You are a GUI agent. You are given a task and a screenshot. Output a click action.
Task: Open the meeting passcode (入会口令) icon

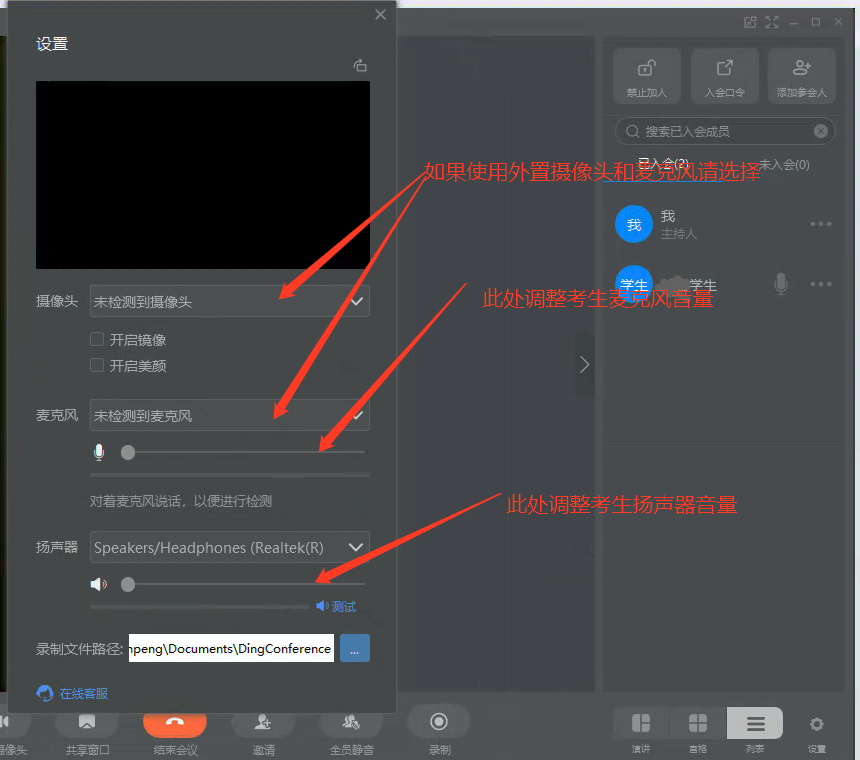tap(724, 76)
